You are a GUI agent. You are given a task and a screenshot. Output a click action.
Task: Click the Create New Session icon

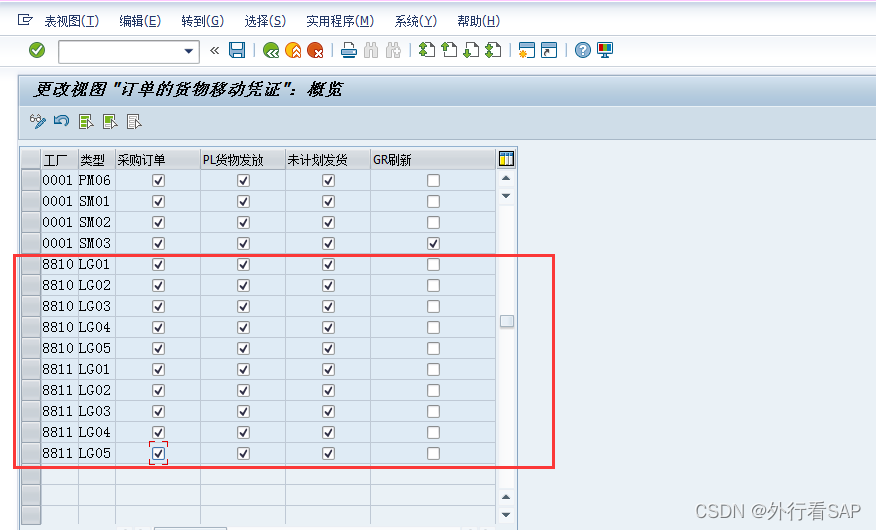point(527,50)
